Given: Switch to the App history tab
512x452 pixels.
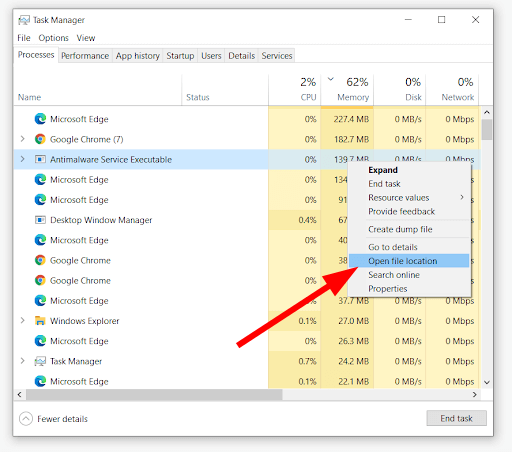Looking at the screenshot, I should tap(138, 56).
